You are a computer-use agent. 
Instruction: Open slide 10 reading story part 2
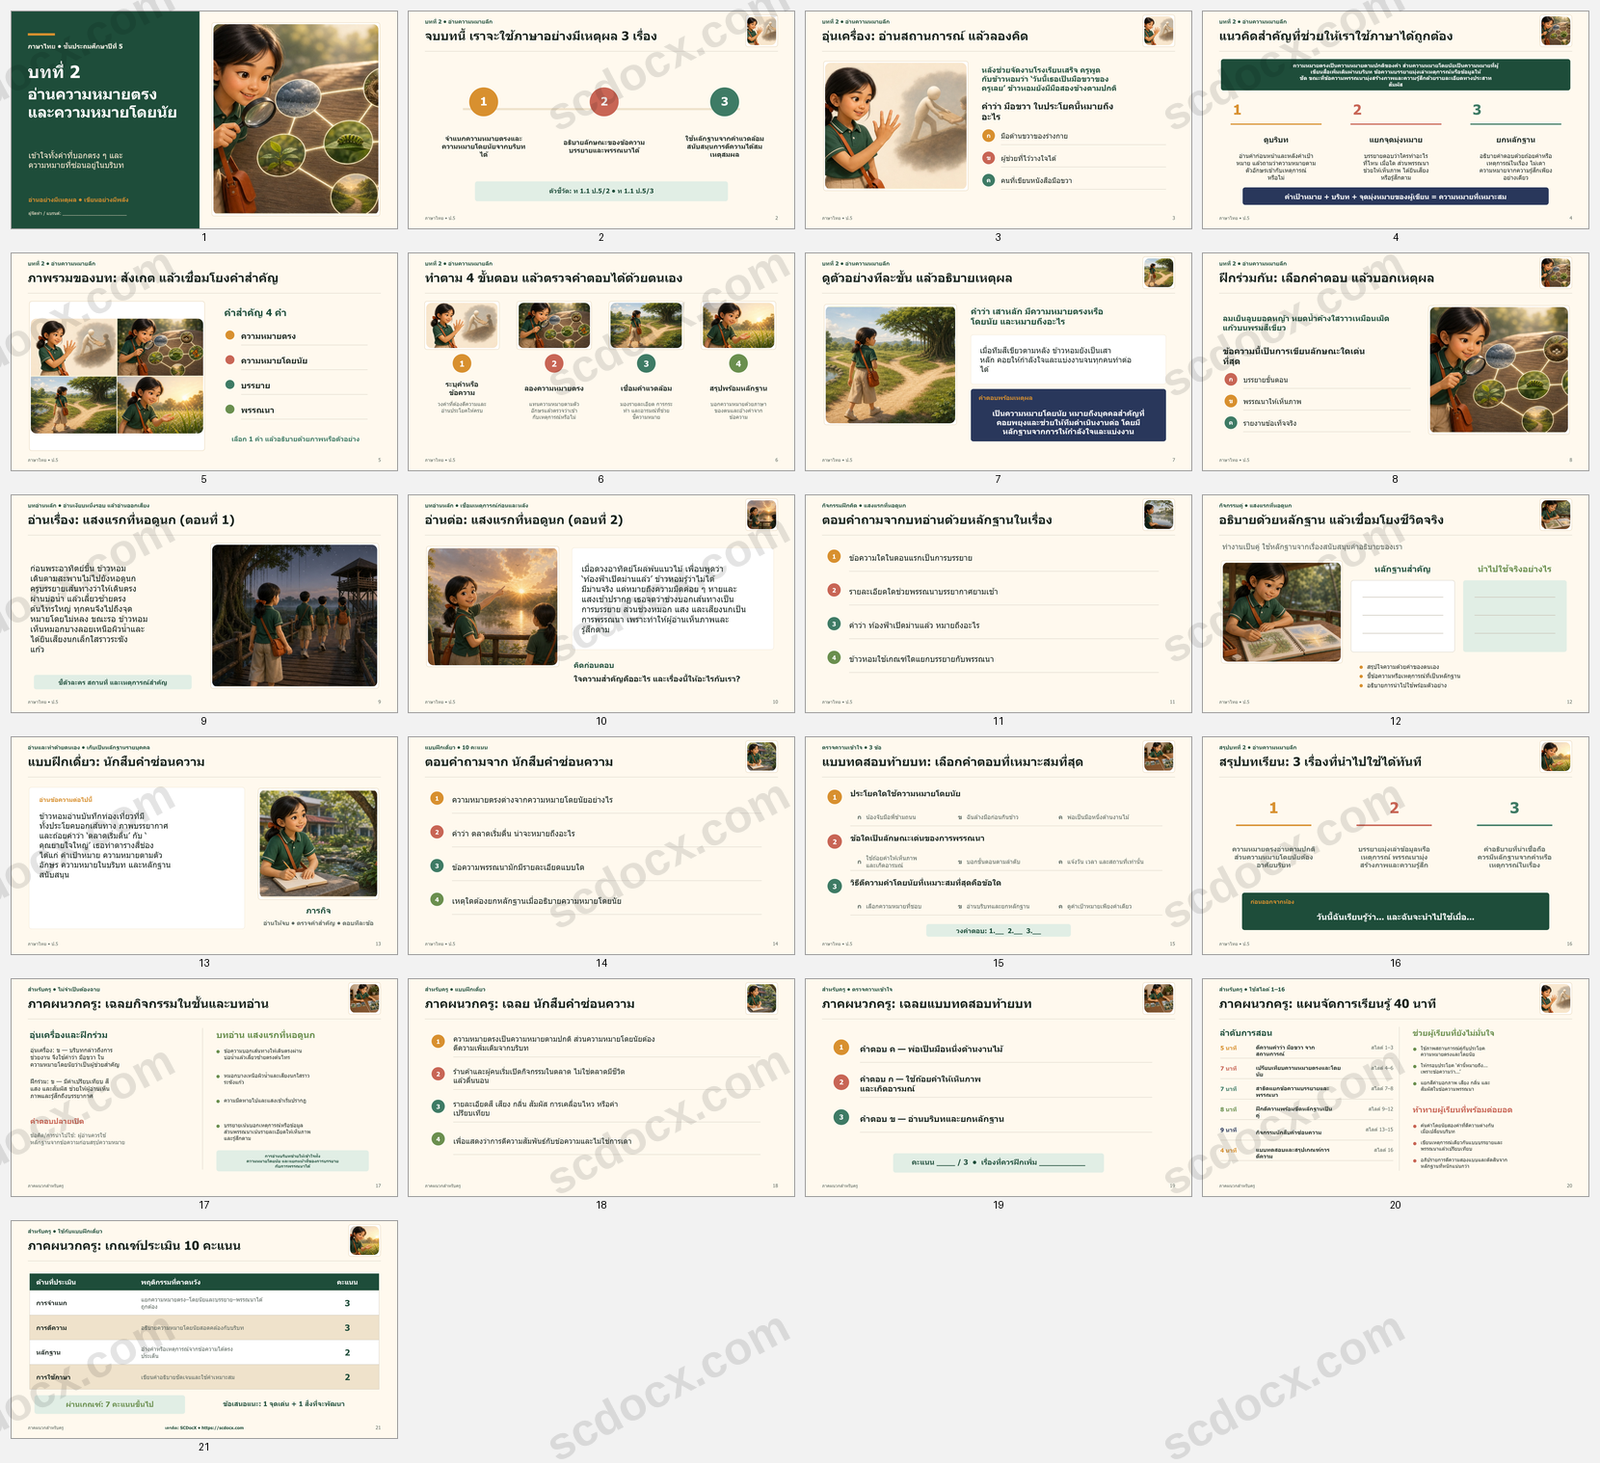pos(601,604)
